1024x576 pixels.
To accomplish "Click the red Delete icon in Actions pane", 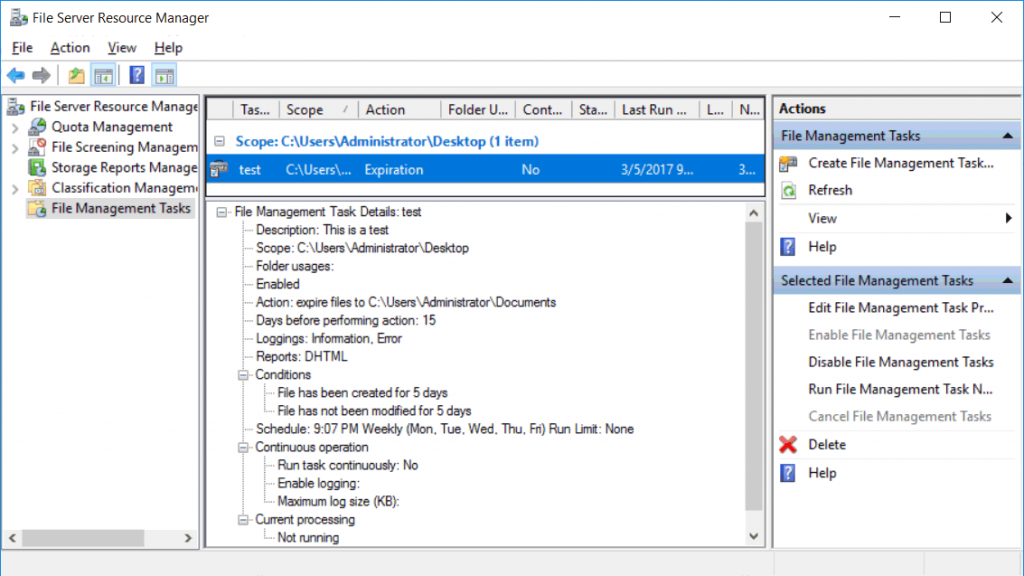I will click(789, 444).
